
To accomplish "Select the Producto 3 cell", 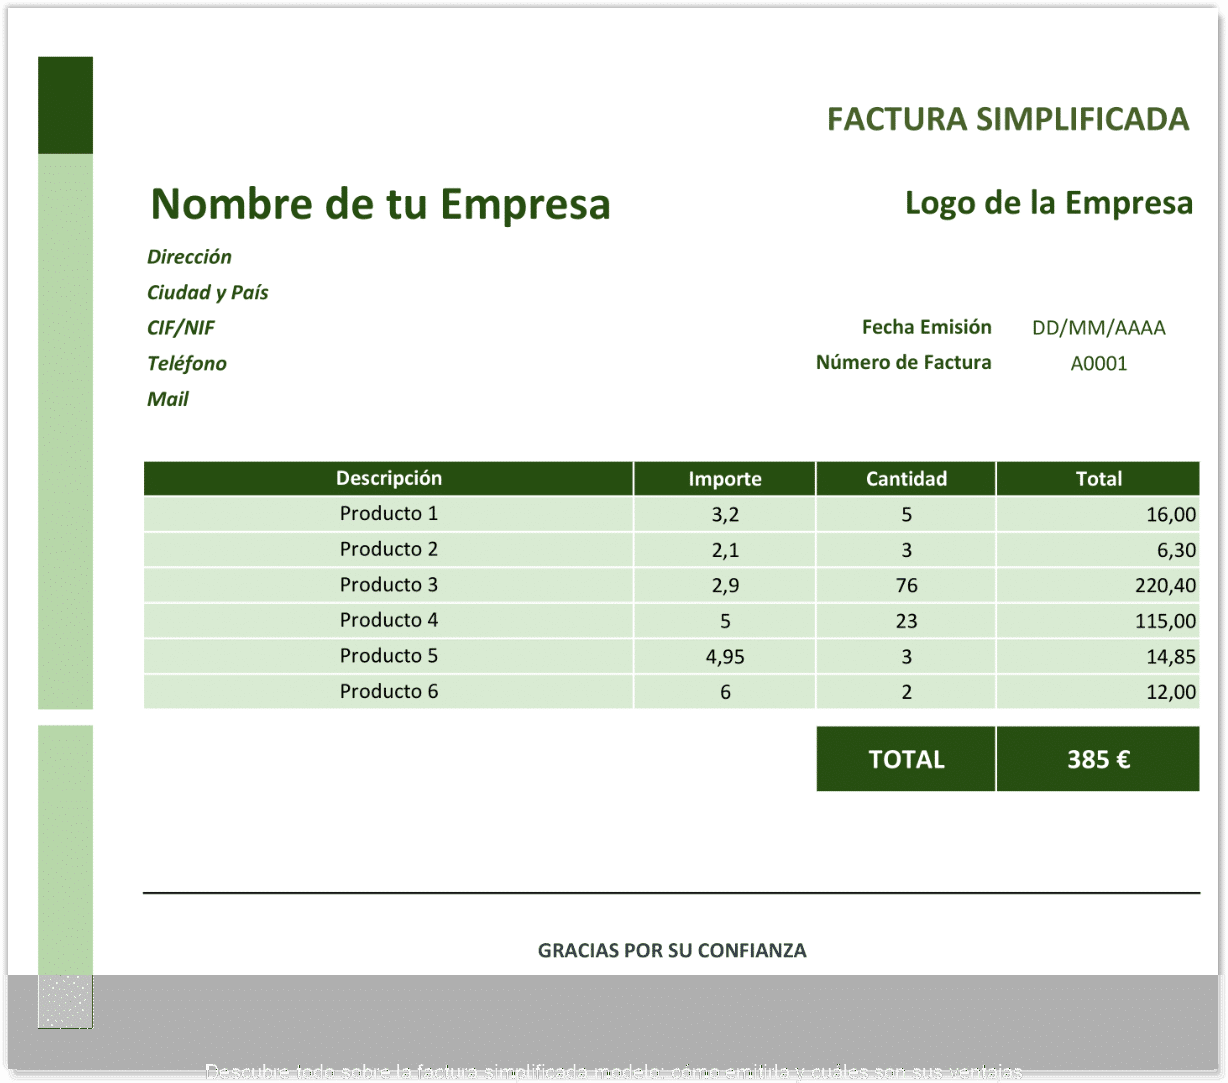I will click(x=389, y=585).
